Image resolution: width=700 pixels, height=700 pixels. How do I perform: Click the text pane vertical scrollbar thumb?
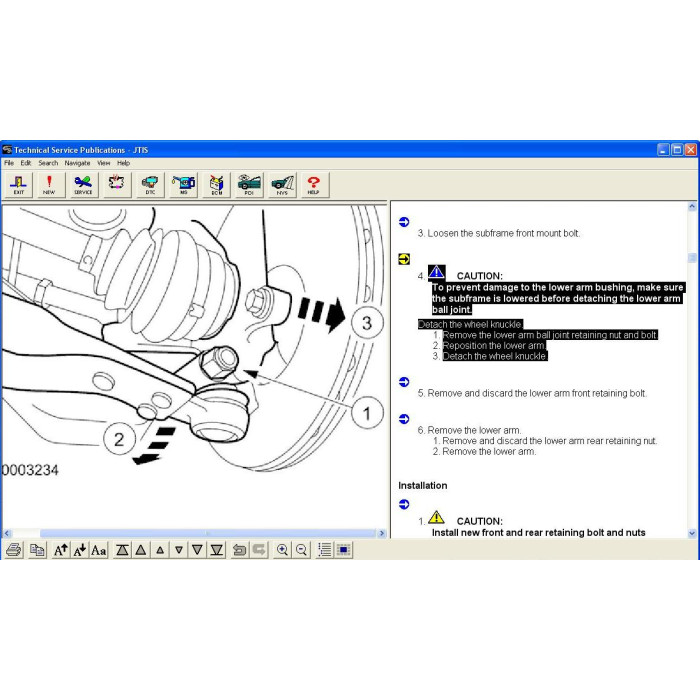692,258
